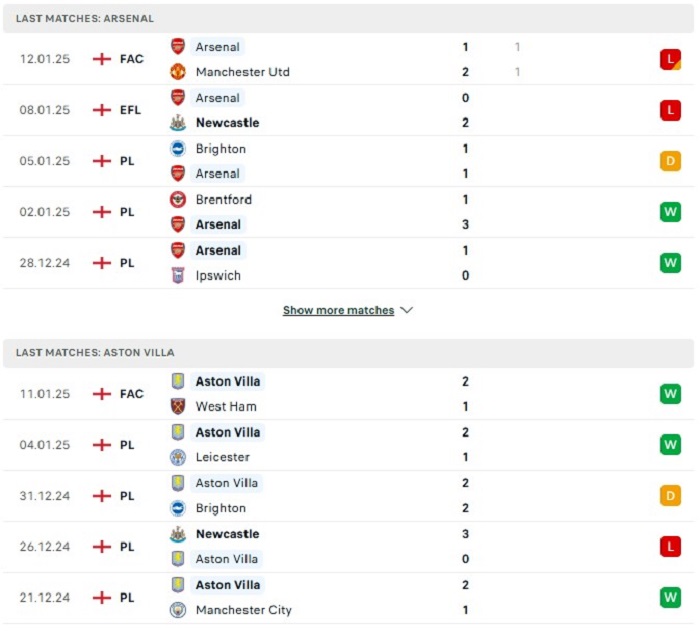Click the West Ham club crest
The height and width of the screenshot is (634, 700).
[178, 406]
